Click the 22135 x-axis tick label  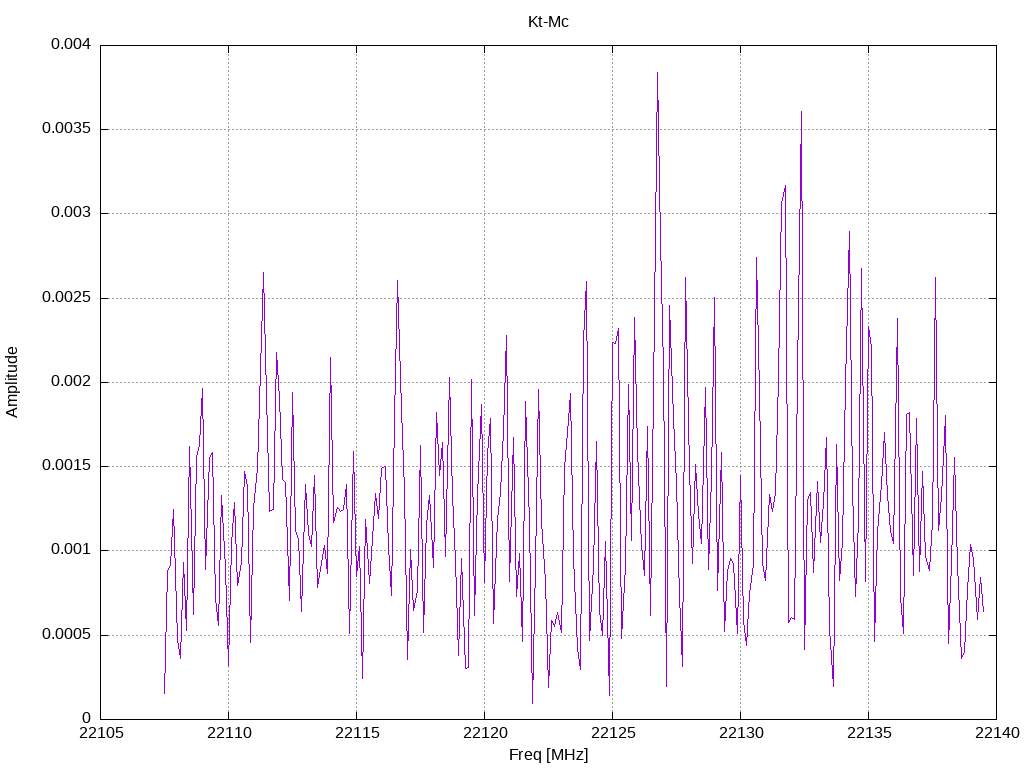tap(869, 733)
